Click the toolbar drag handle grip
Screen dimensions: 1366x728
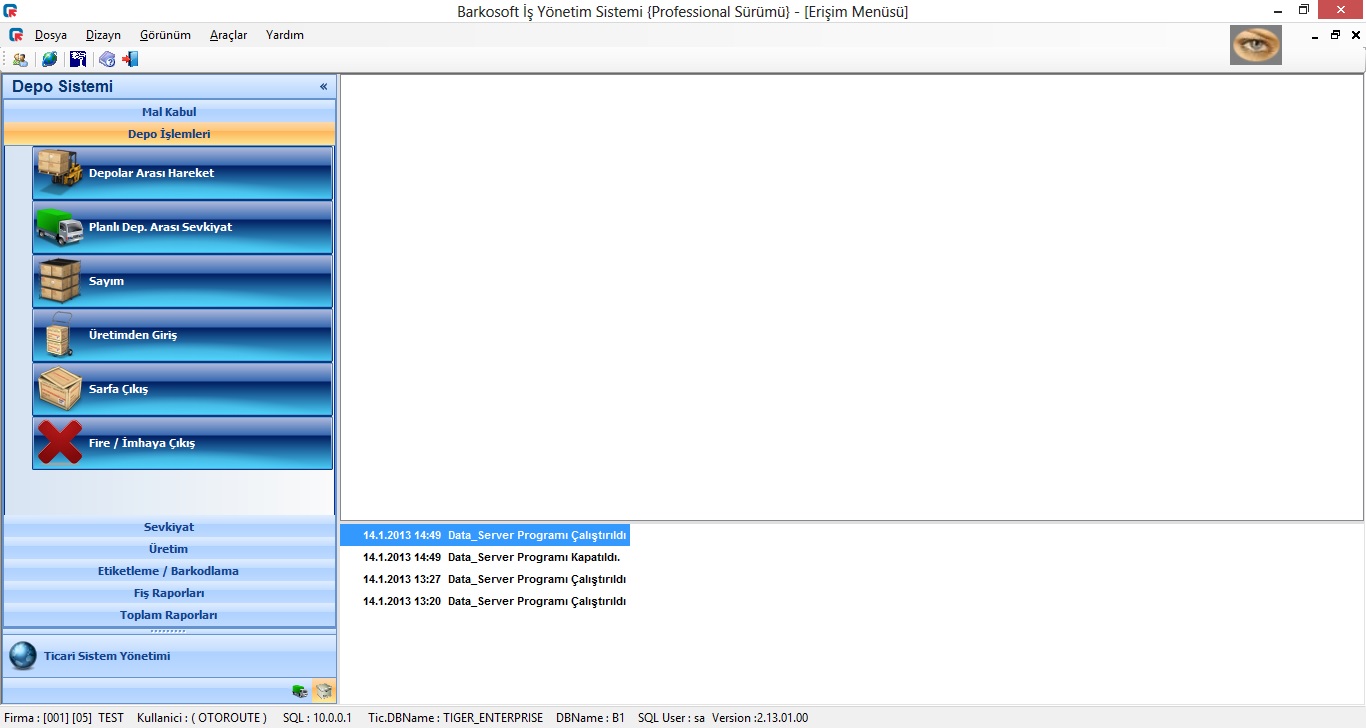click(x=5, y=59)
